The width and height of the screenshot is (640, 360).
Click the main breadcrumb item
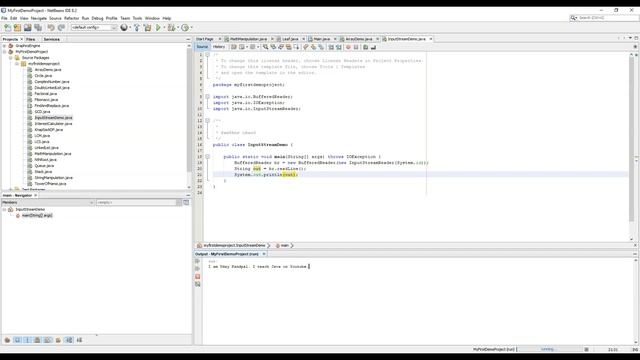pos(284,245)
